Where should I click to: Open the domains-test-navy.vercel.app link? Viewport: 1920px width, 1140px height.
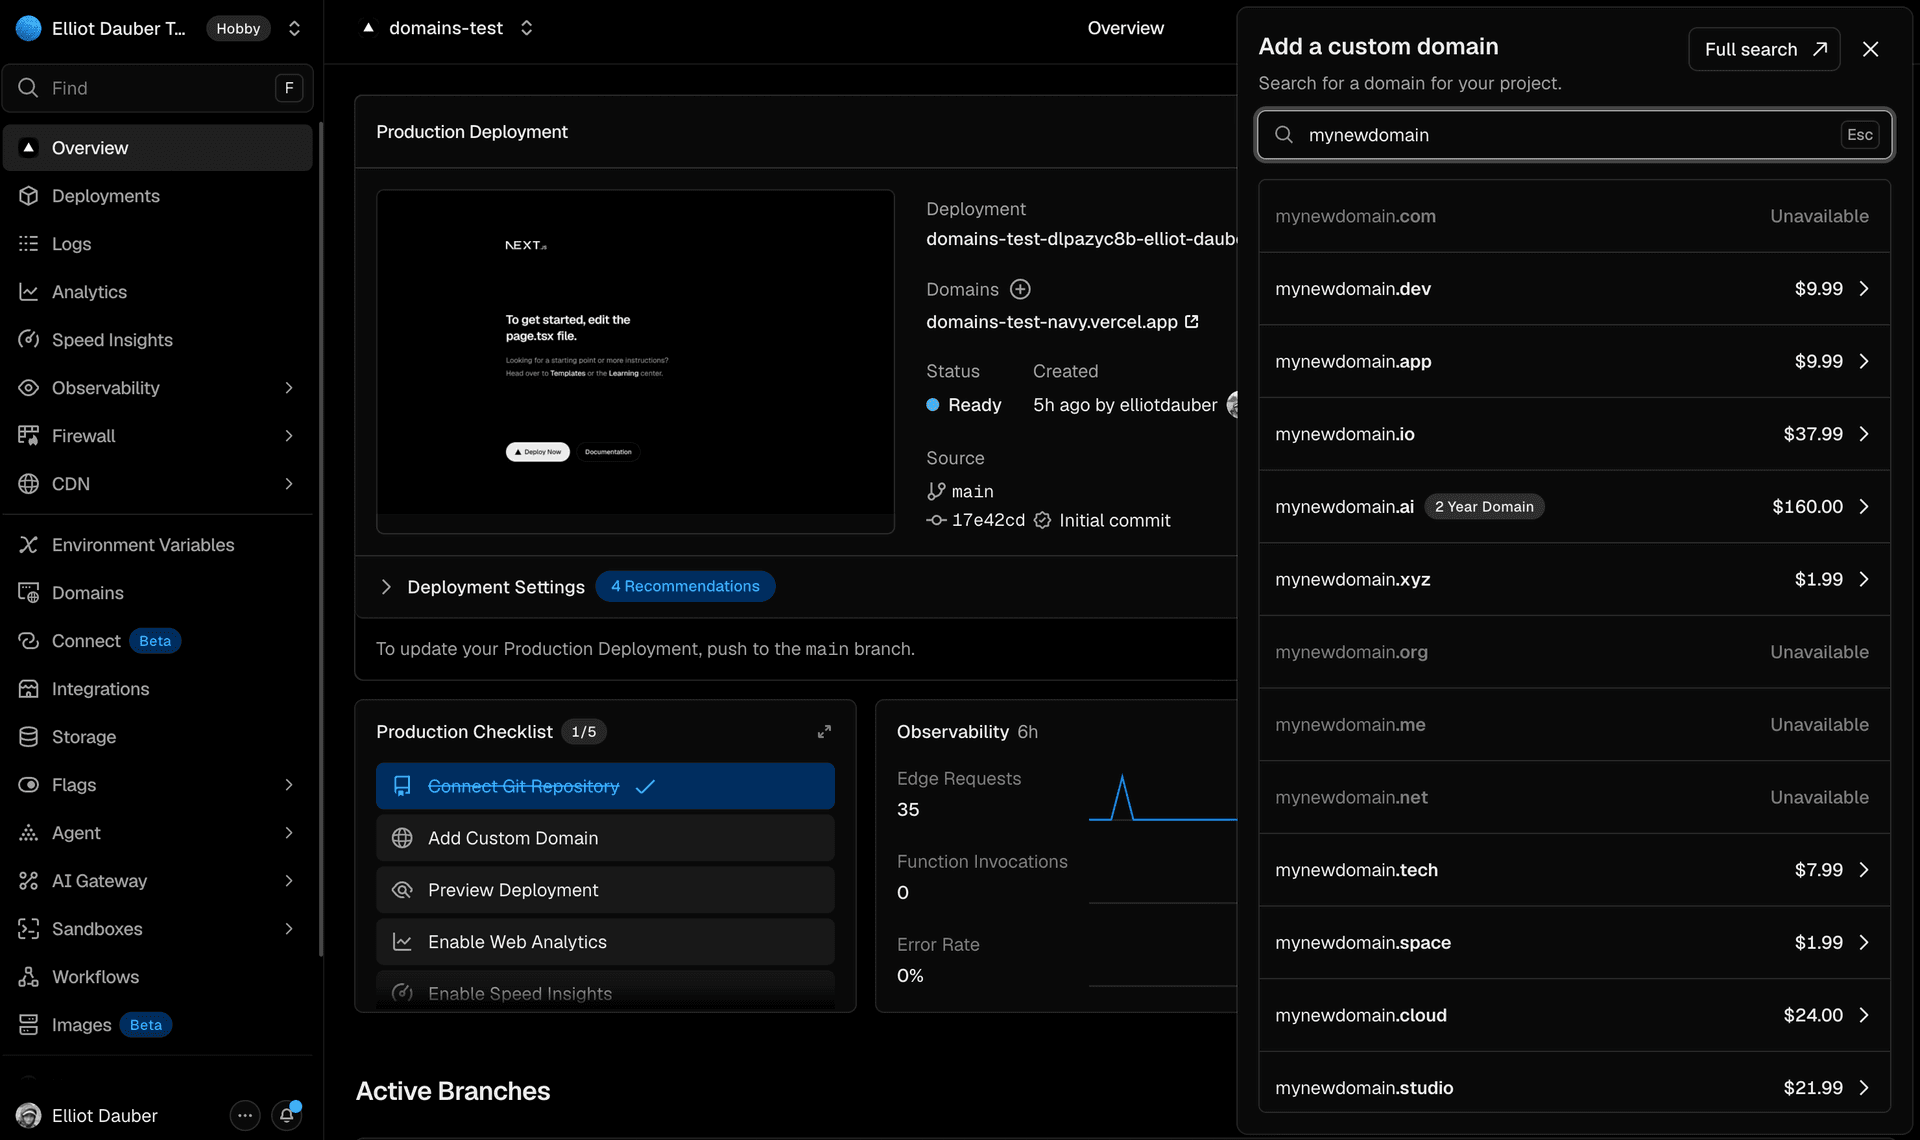pos(1062,322)
